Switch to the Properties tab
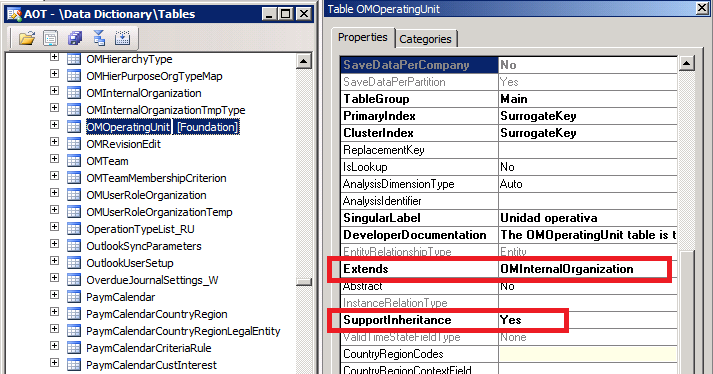This screenshot has width=713, height=374. (x=362, y=37)
